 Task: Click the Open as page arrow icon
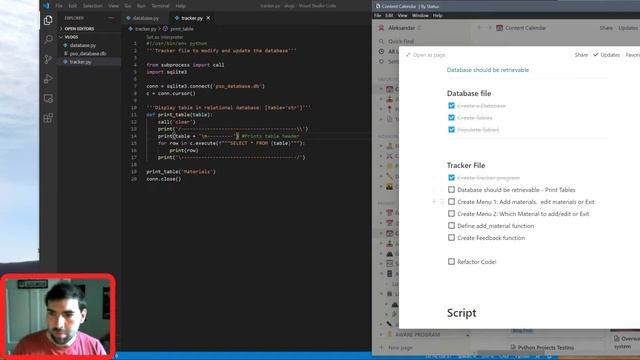[408, 55]
